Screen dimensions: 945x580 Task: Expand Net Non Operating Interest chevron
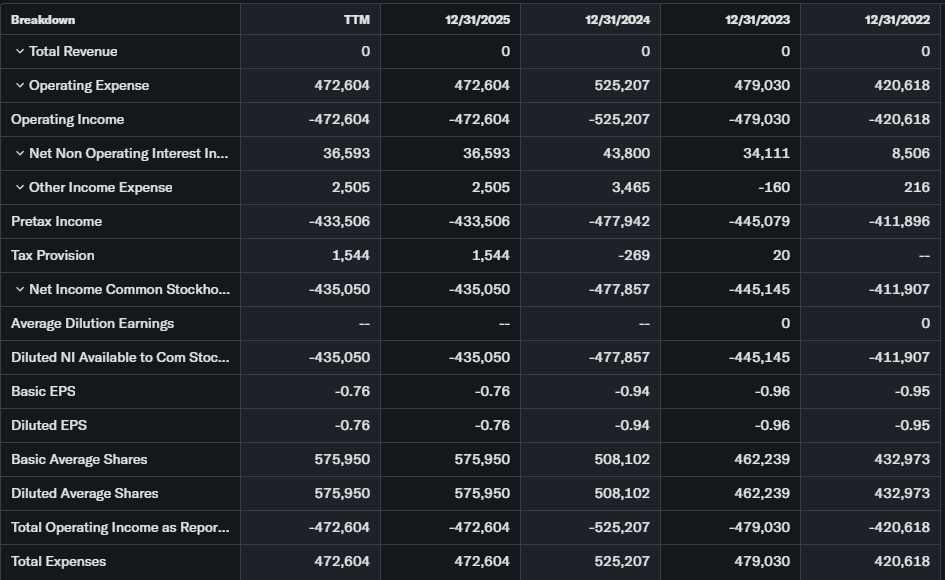20,154
